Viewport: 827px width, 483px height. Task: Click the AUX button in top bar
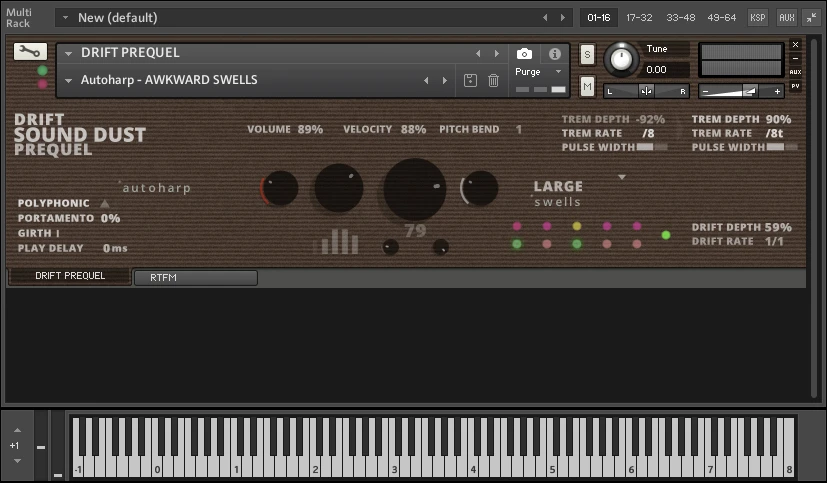(x=786, y=17)
